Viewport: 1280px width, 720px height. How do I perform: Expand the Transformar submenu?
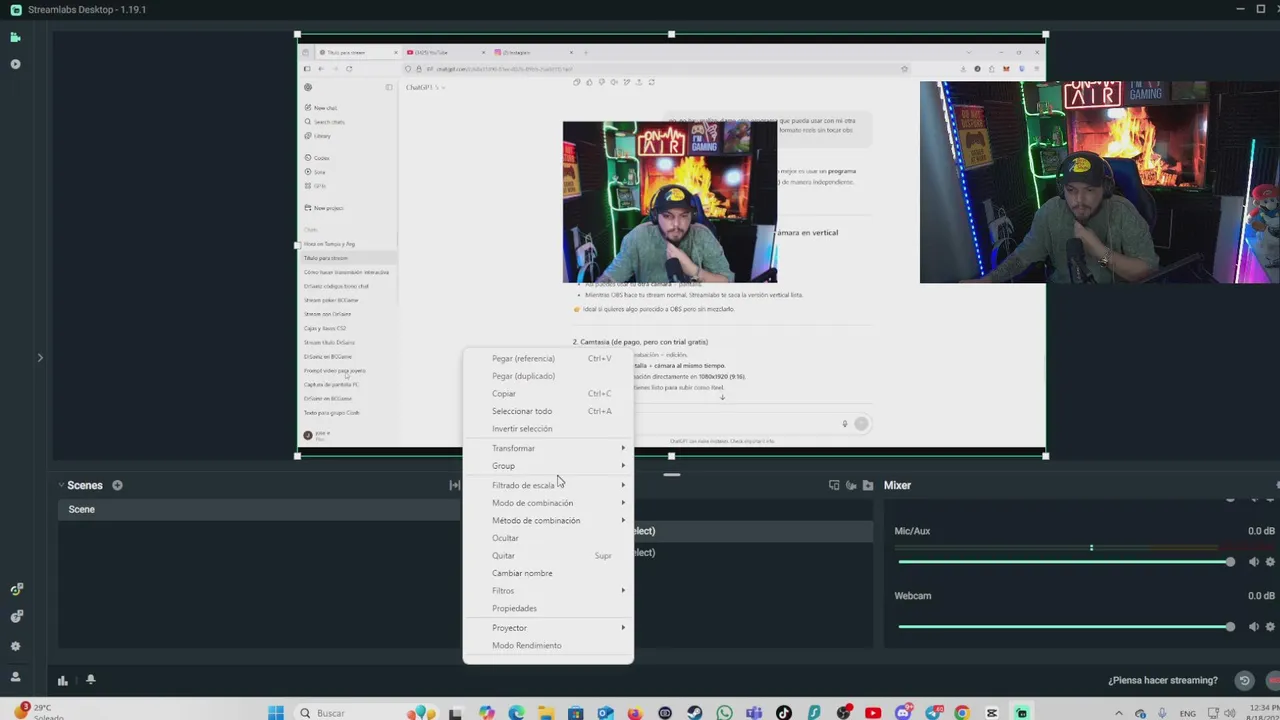548,448
